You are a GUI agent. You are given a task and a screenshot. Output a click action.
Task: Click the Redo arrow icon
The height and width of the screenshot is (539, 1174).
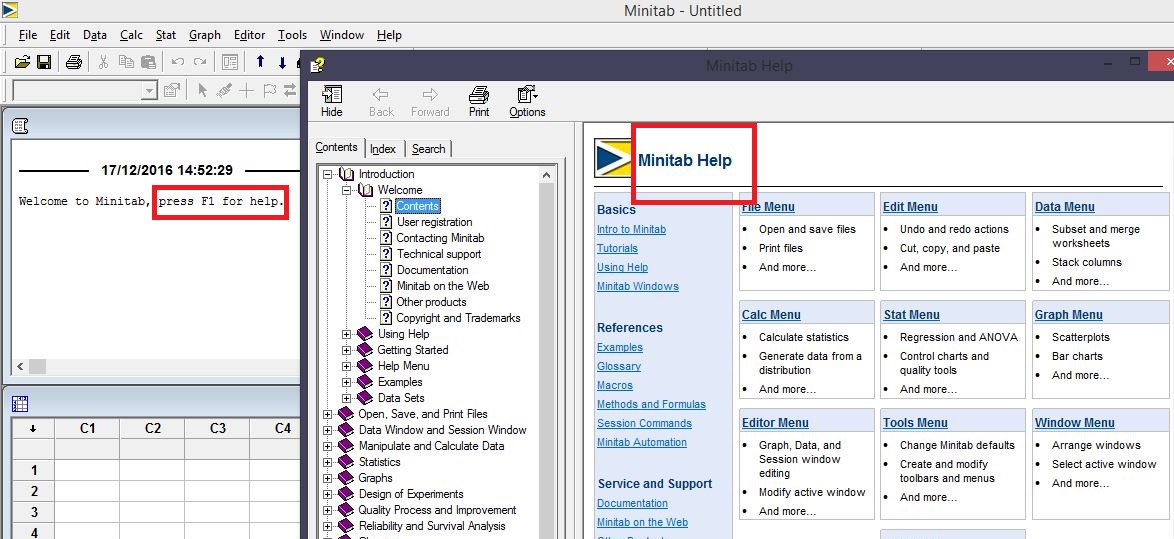[200, 62]
